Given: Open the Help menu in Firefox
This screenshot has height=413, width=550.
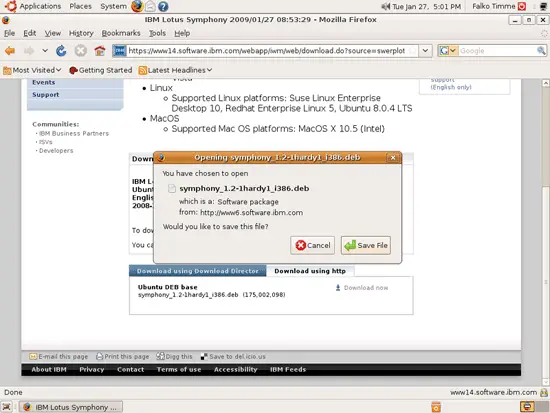Looking at the screenshot, I should 182,33.
